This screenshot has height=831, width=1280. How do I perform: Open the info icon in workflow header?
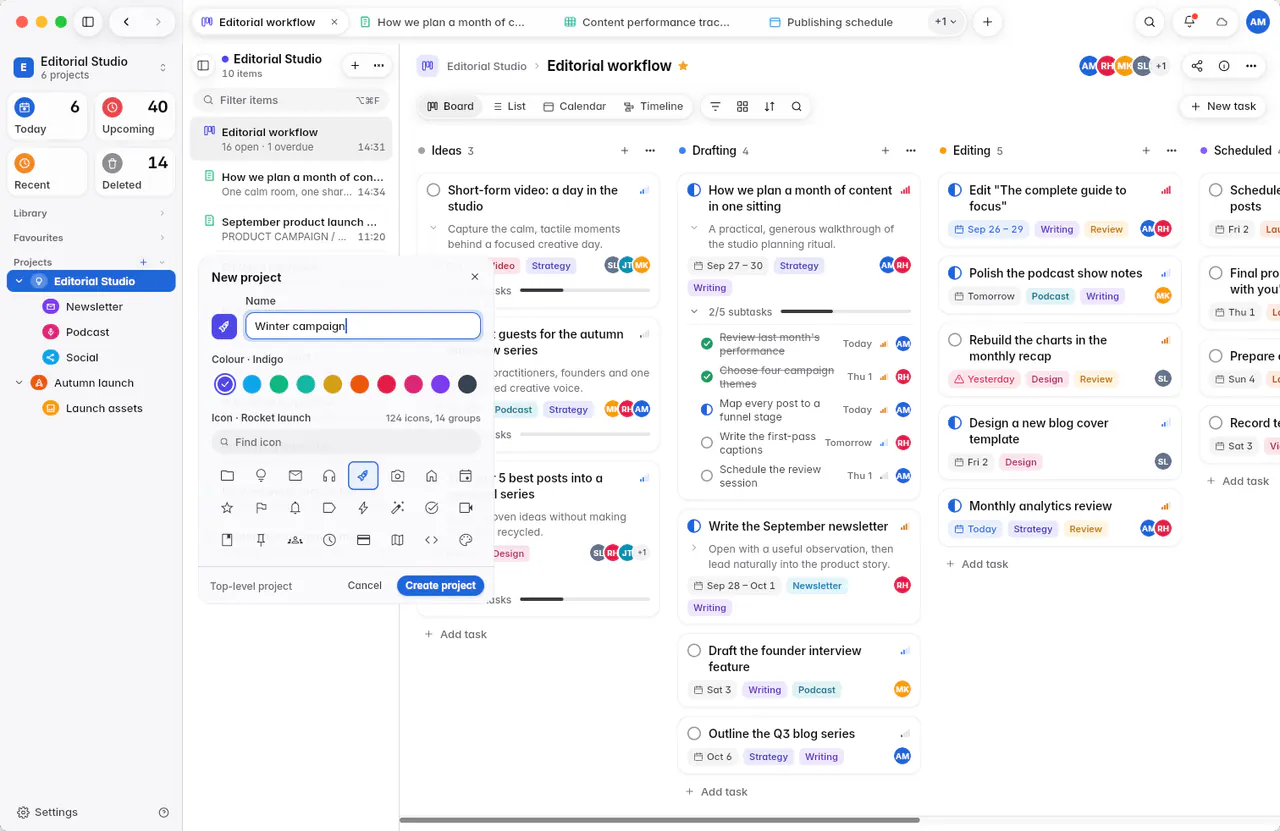pyautogui.click(x=1224, y=66)
